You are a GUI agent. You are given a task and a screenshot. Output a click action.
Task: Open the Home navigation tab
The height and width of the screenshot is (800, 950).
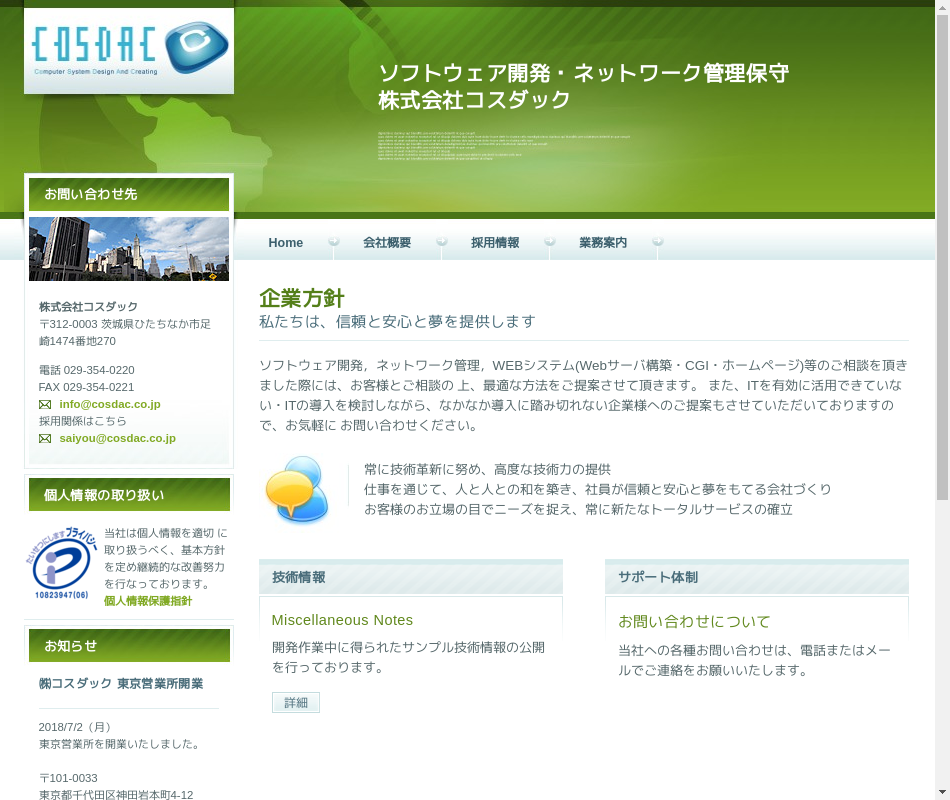pyautogui.click(x=285, y=243)
